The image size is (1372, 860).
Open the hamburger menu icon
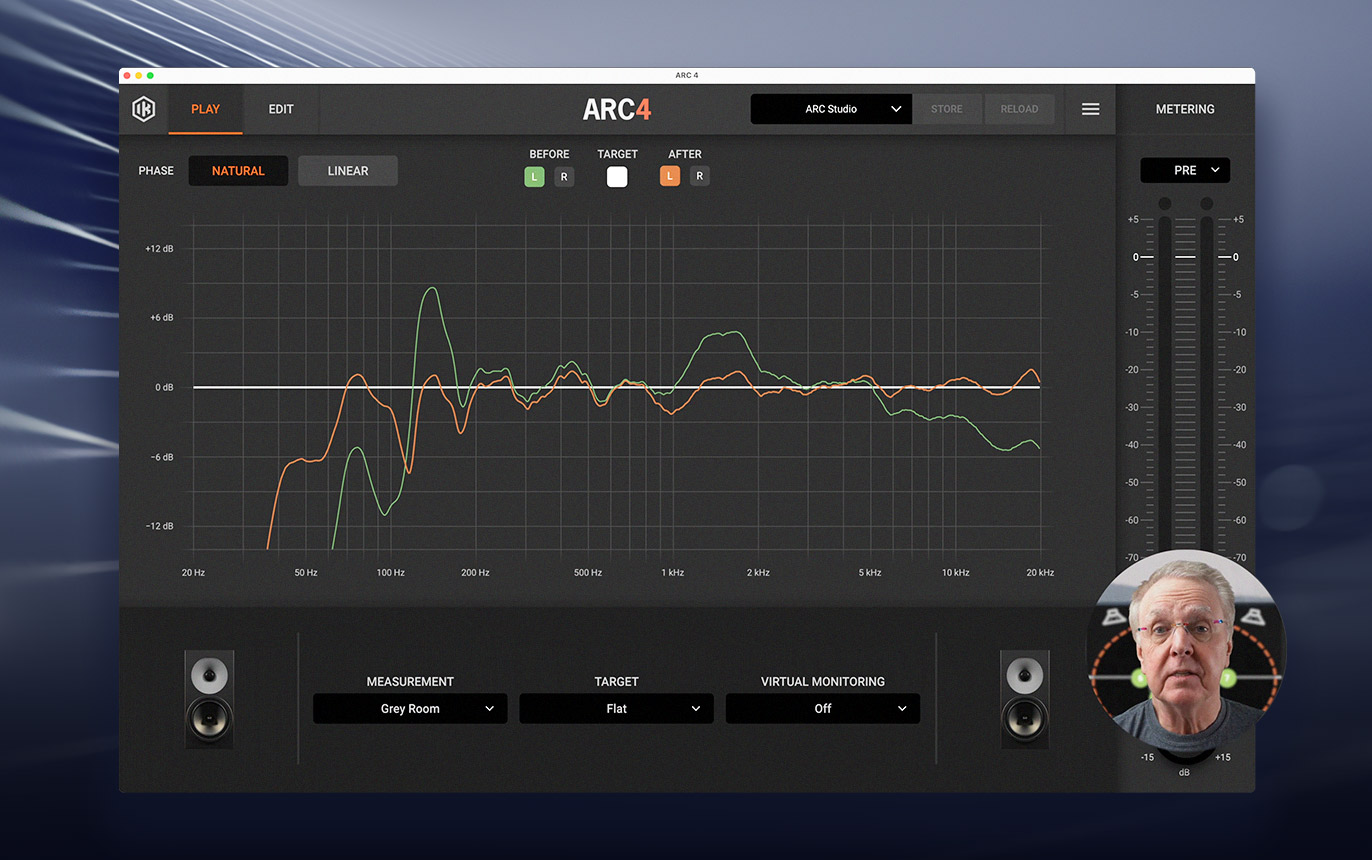coord(1090,109)
